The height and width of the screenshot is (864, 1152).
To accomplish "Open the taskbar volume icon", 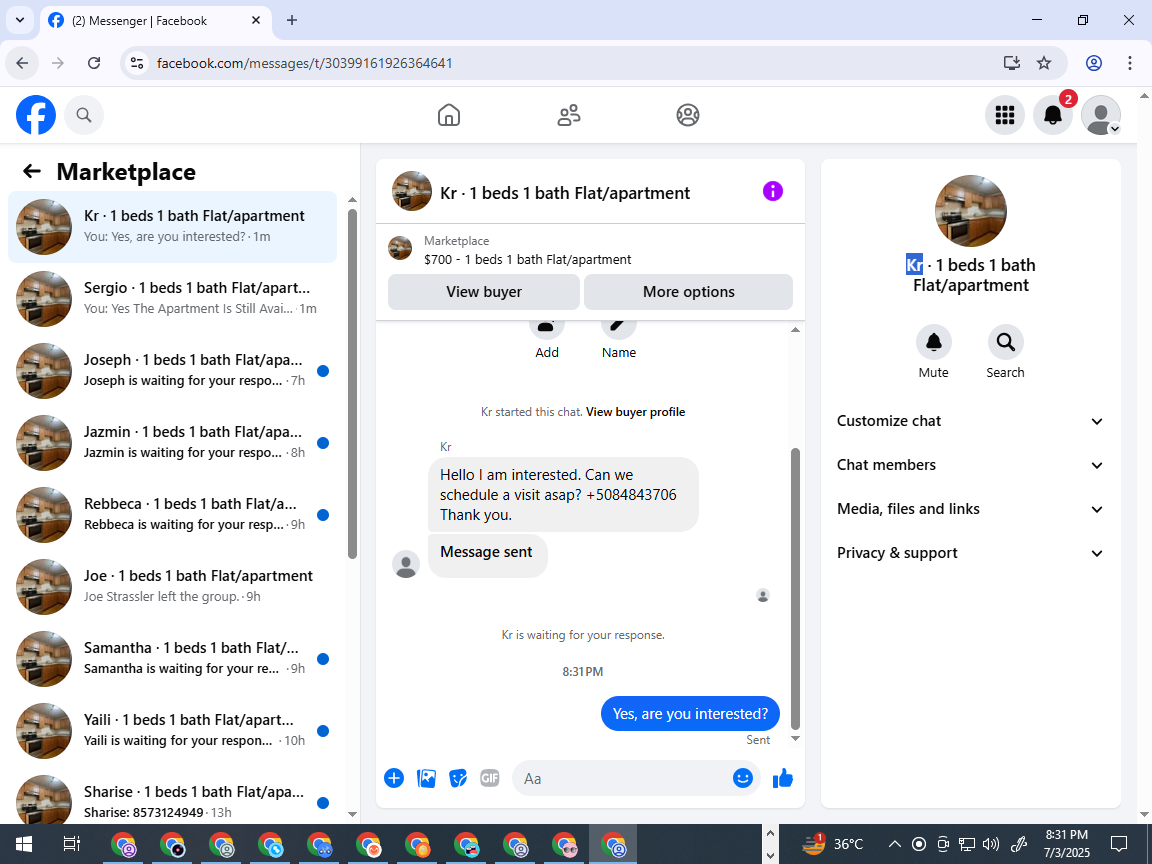I will [991, 844].
